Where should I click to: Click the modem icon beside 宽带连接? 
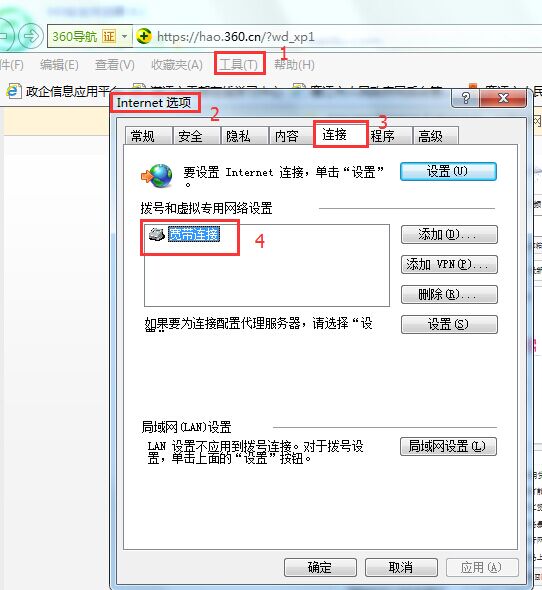pos(157,234)
